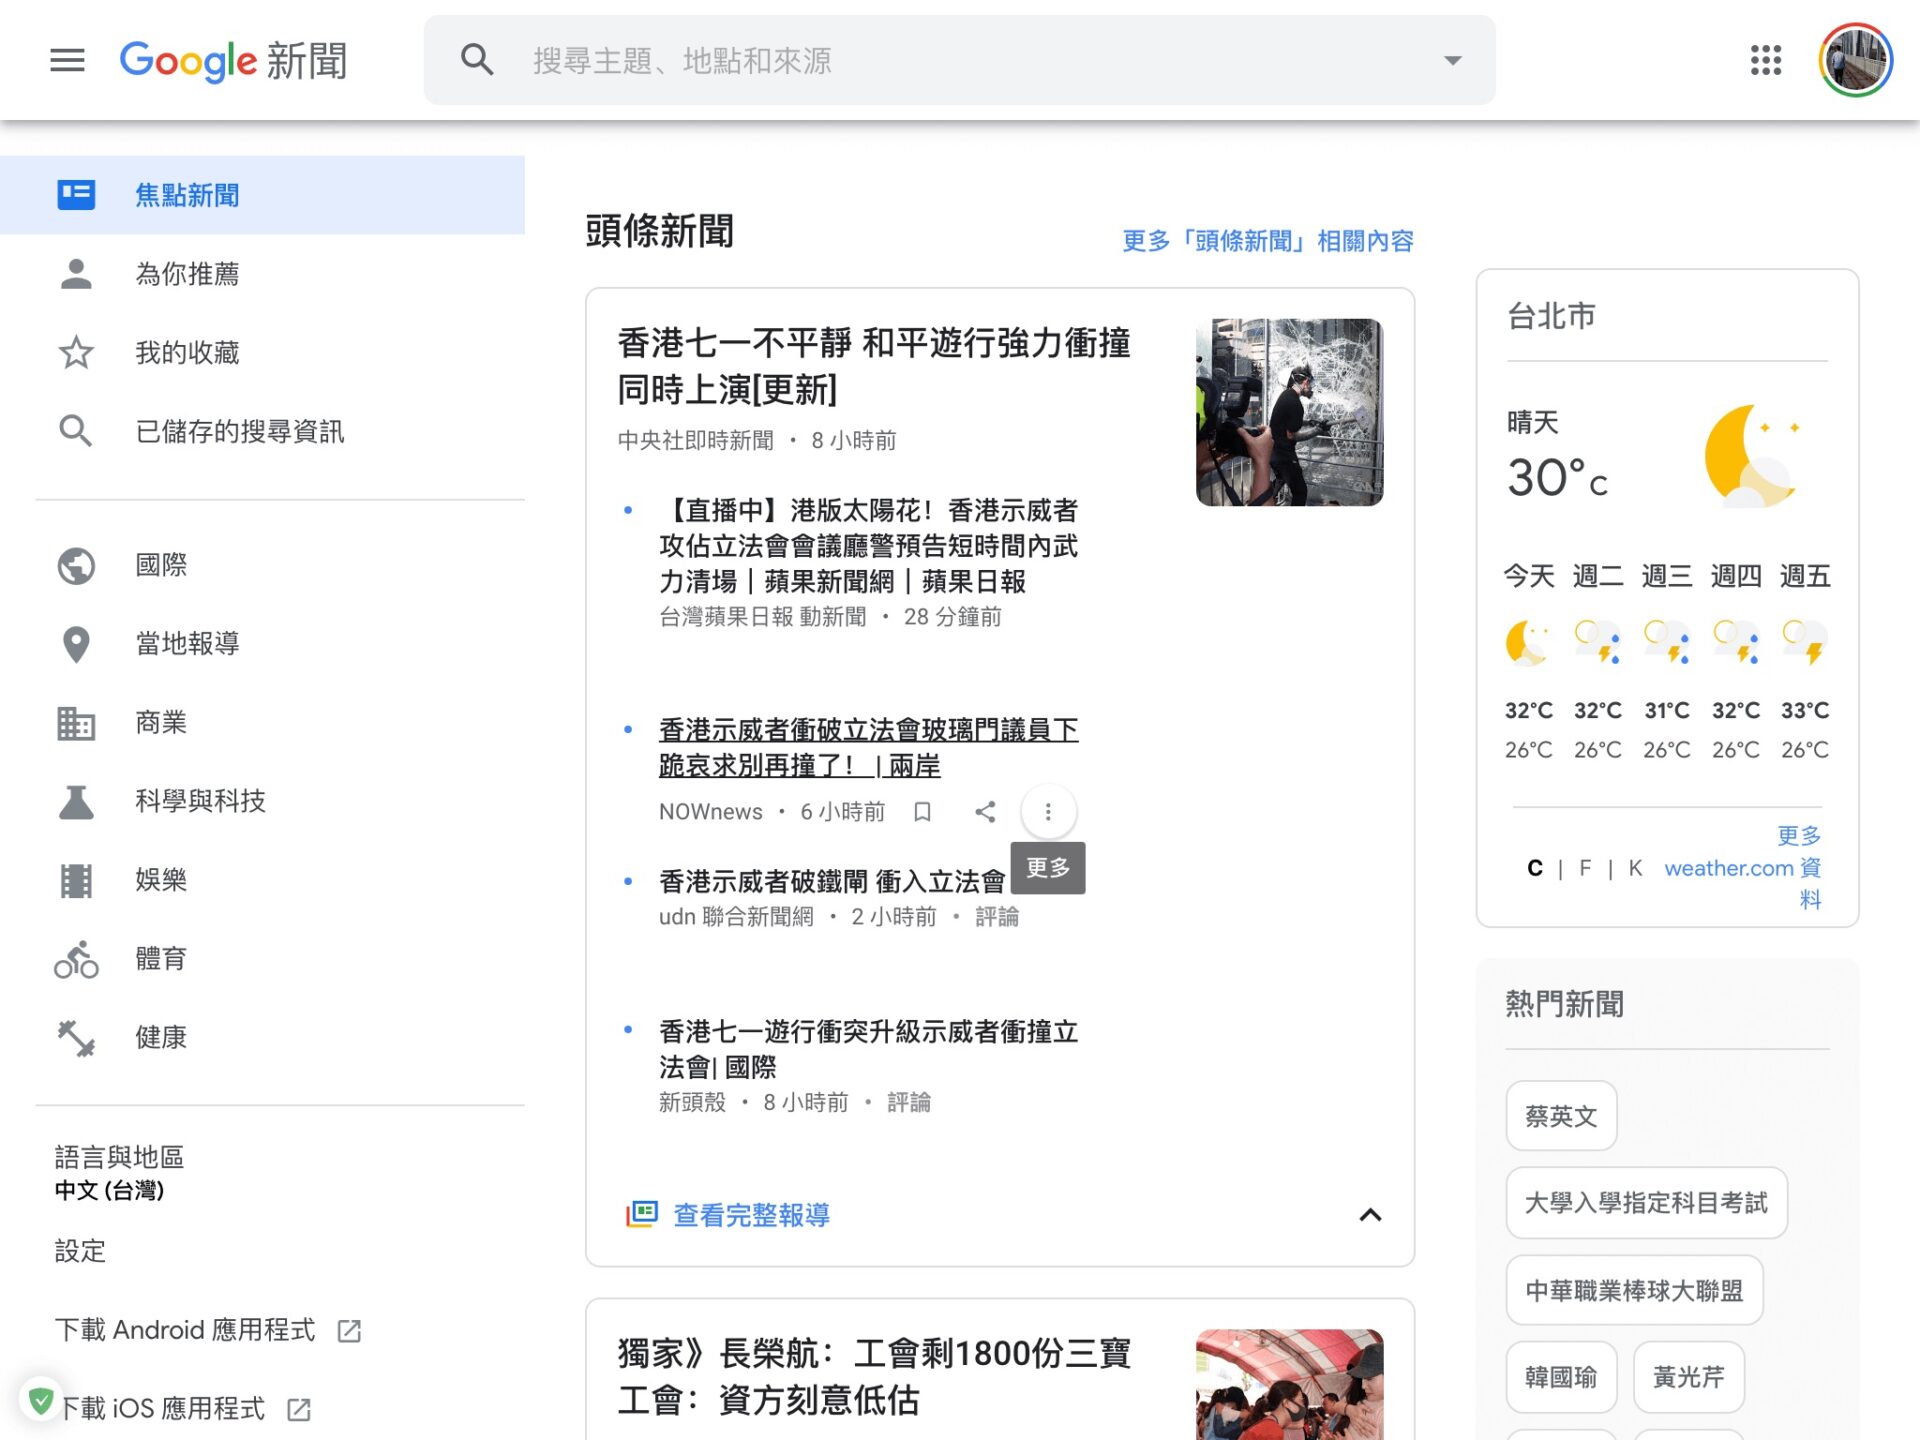This screenshot has height=1440, width=1920.
Task: Share the NOWnews article
Action: point(985,812)
